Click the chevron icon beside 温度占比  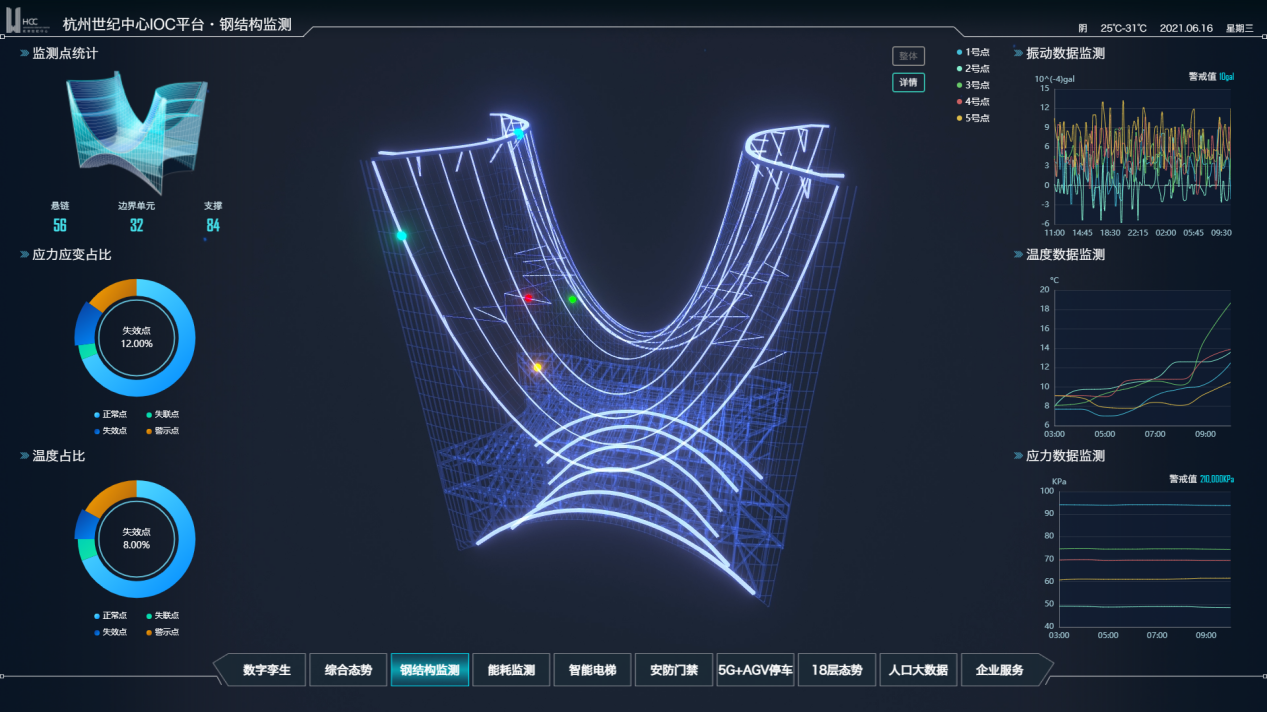click(24, 456)
